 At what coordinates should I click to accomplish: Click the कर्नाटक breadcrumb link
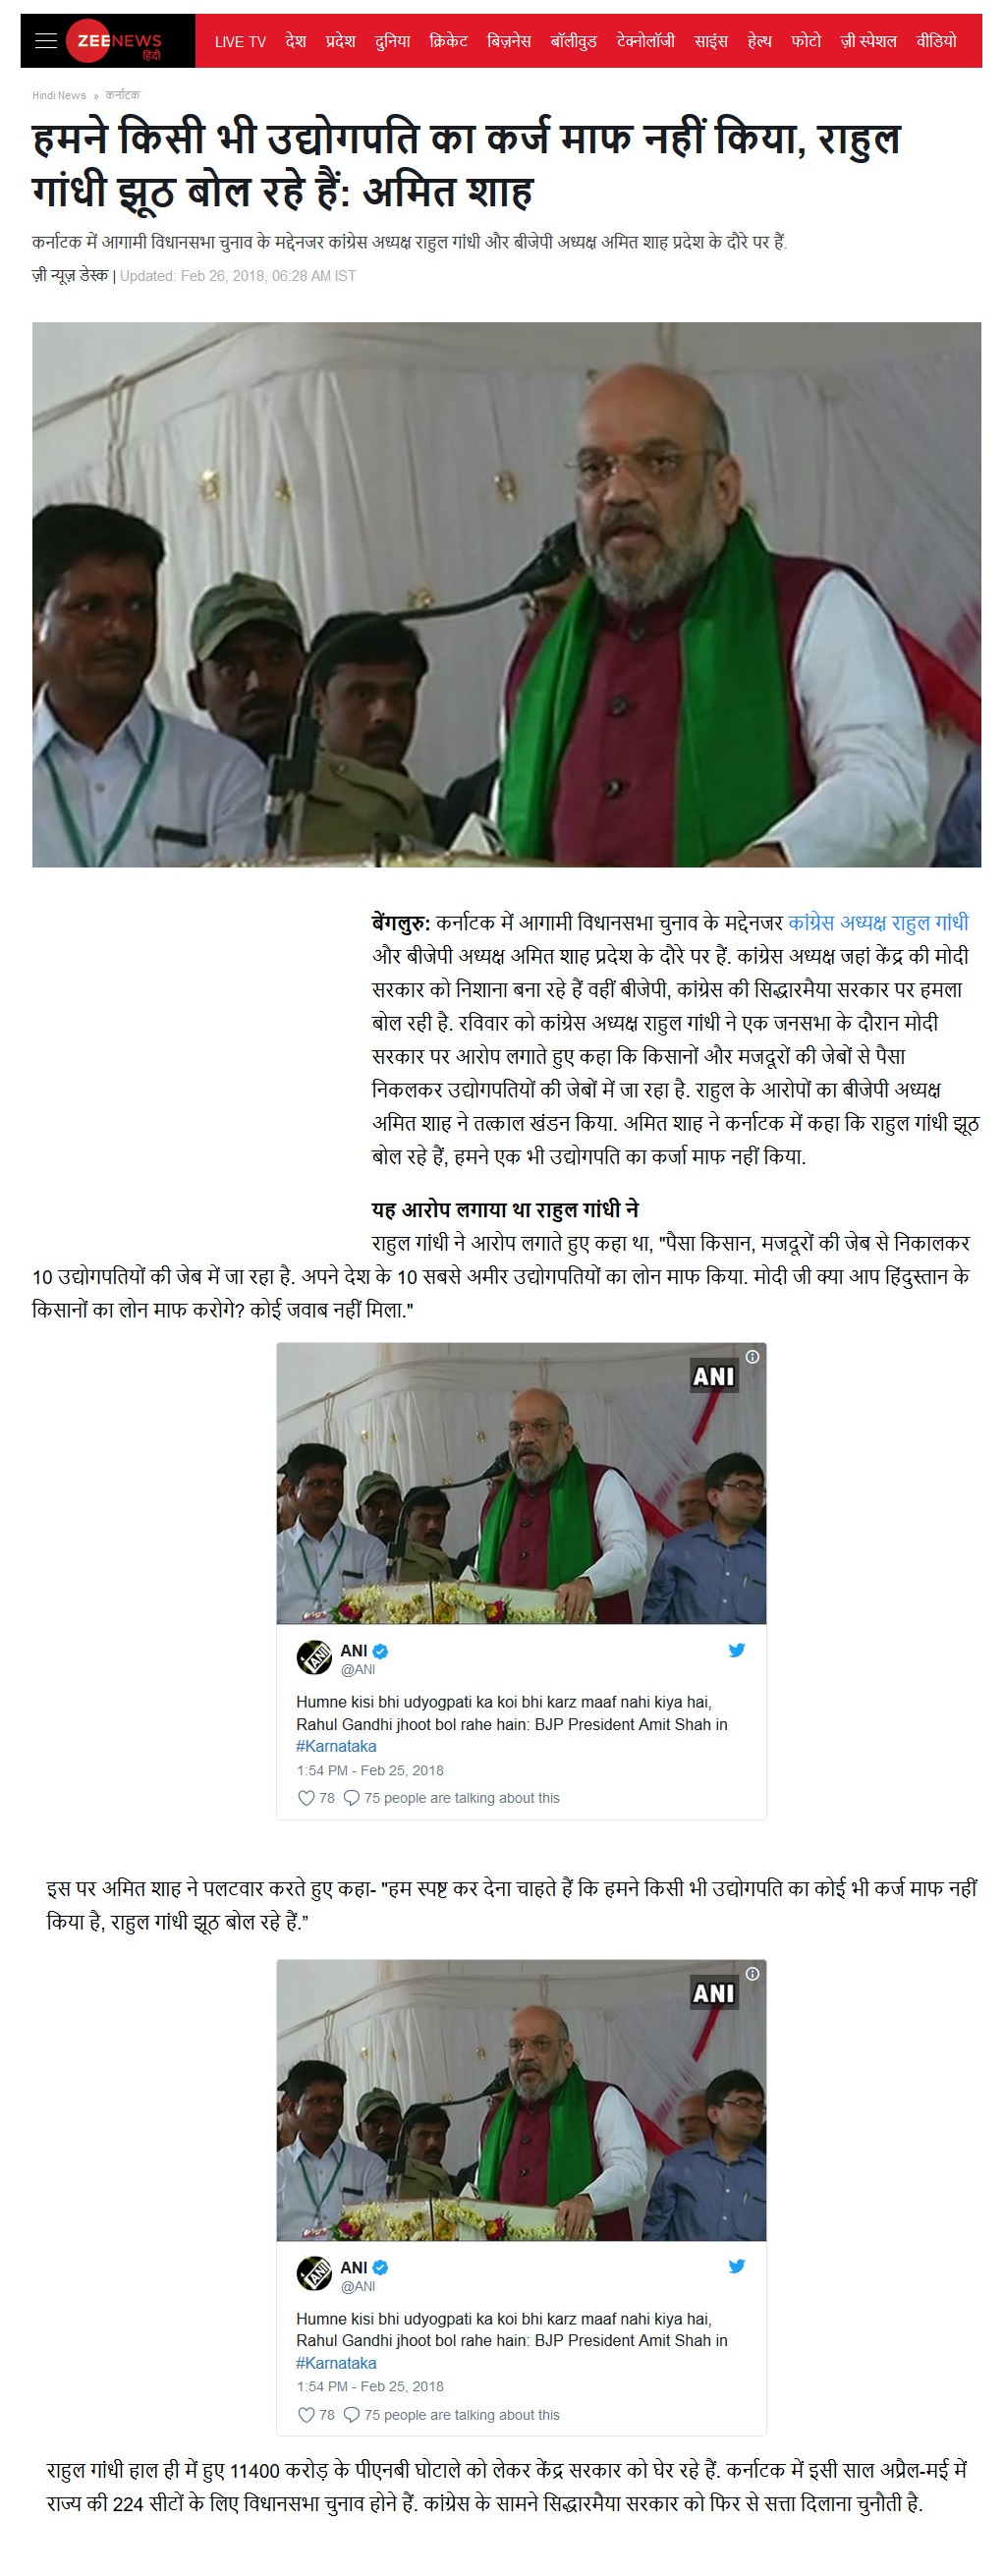122,95
